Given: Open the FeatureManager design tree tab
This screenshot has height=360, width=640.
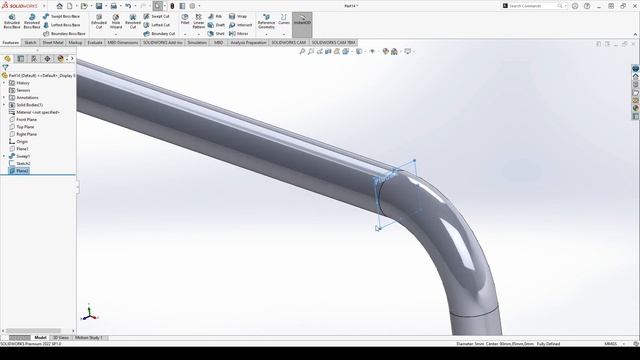Looking at the screenshot, I should [7, 59].
